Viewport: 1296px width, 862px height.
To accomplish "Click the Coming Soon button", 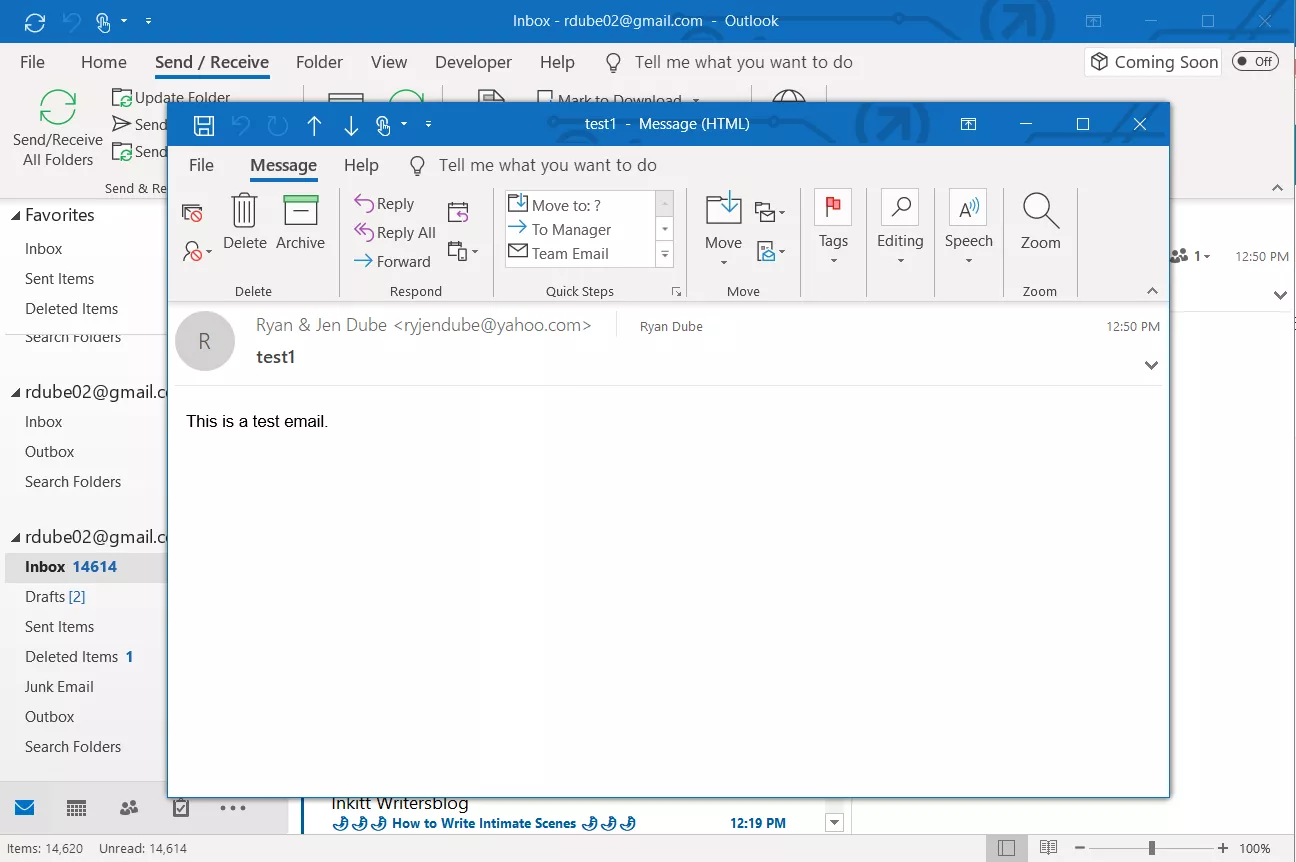I will click(1154, 62).
